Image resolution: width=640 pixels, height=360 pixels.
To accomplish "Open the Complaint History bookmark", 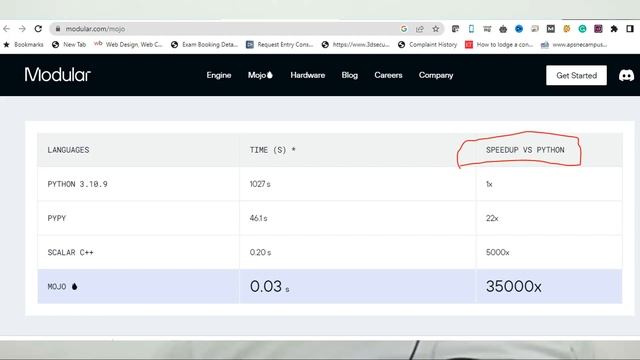I will pos(427,44).
